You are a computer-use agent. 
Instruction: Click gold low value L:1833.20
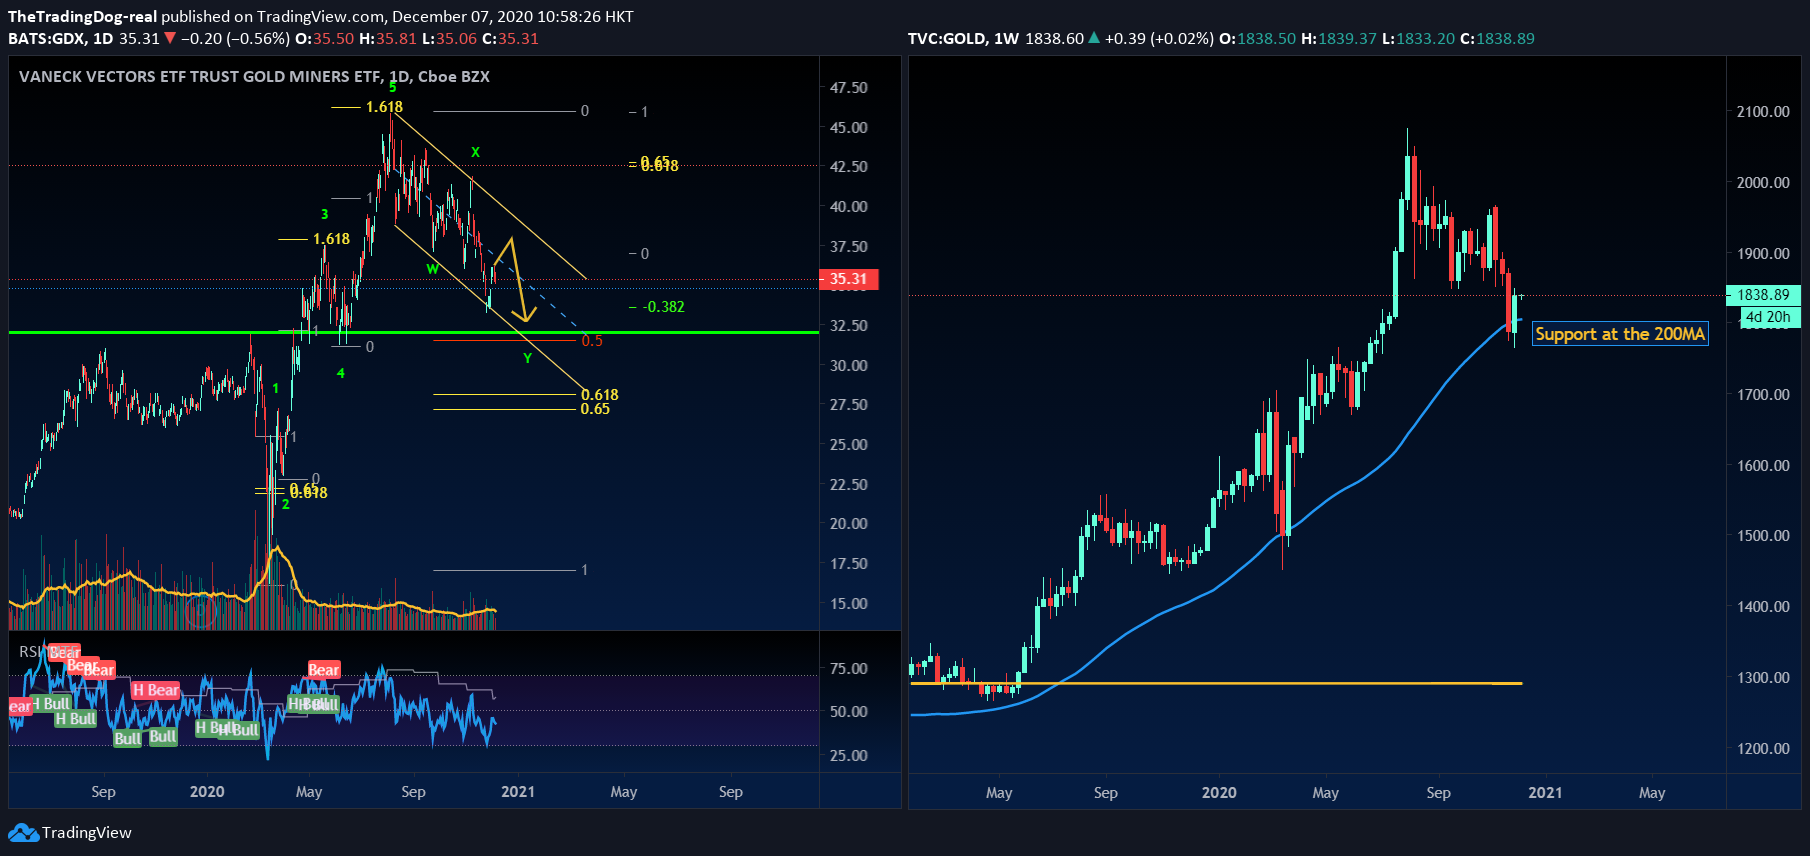1419,38
